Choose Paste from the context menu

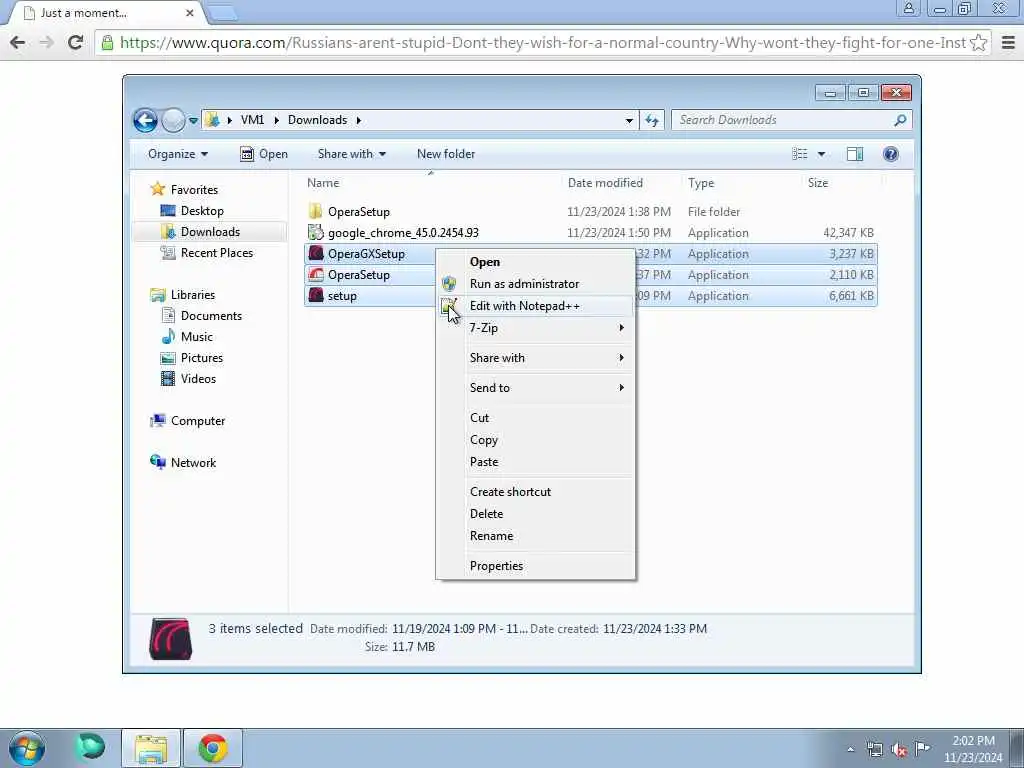[535, 462]
